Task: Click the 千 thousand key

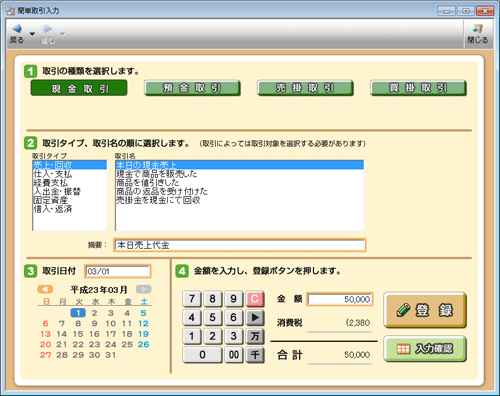Action: pos(255,355)
